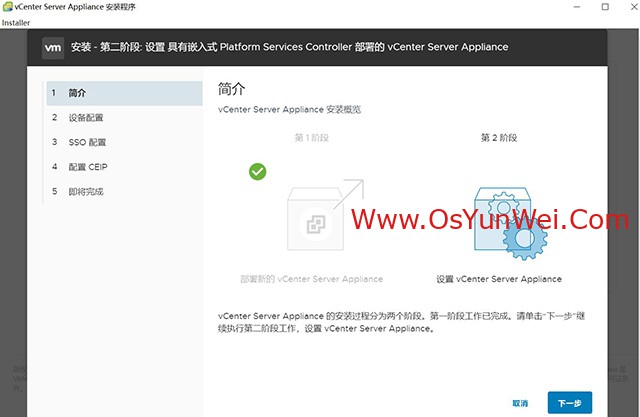Click the 部署新的 vCenter Server Appliance caption
Image resolution: width=640 pixels, height=417 pixels.
311,279
